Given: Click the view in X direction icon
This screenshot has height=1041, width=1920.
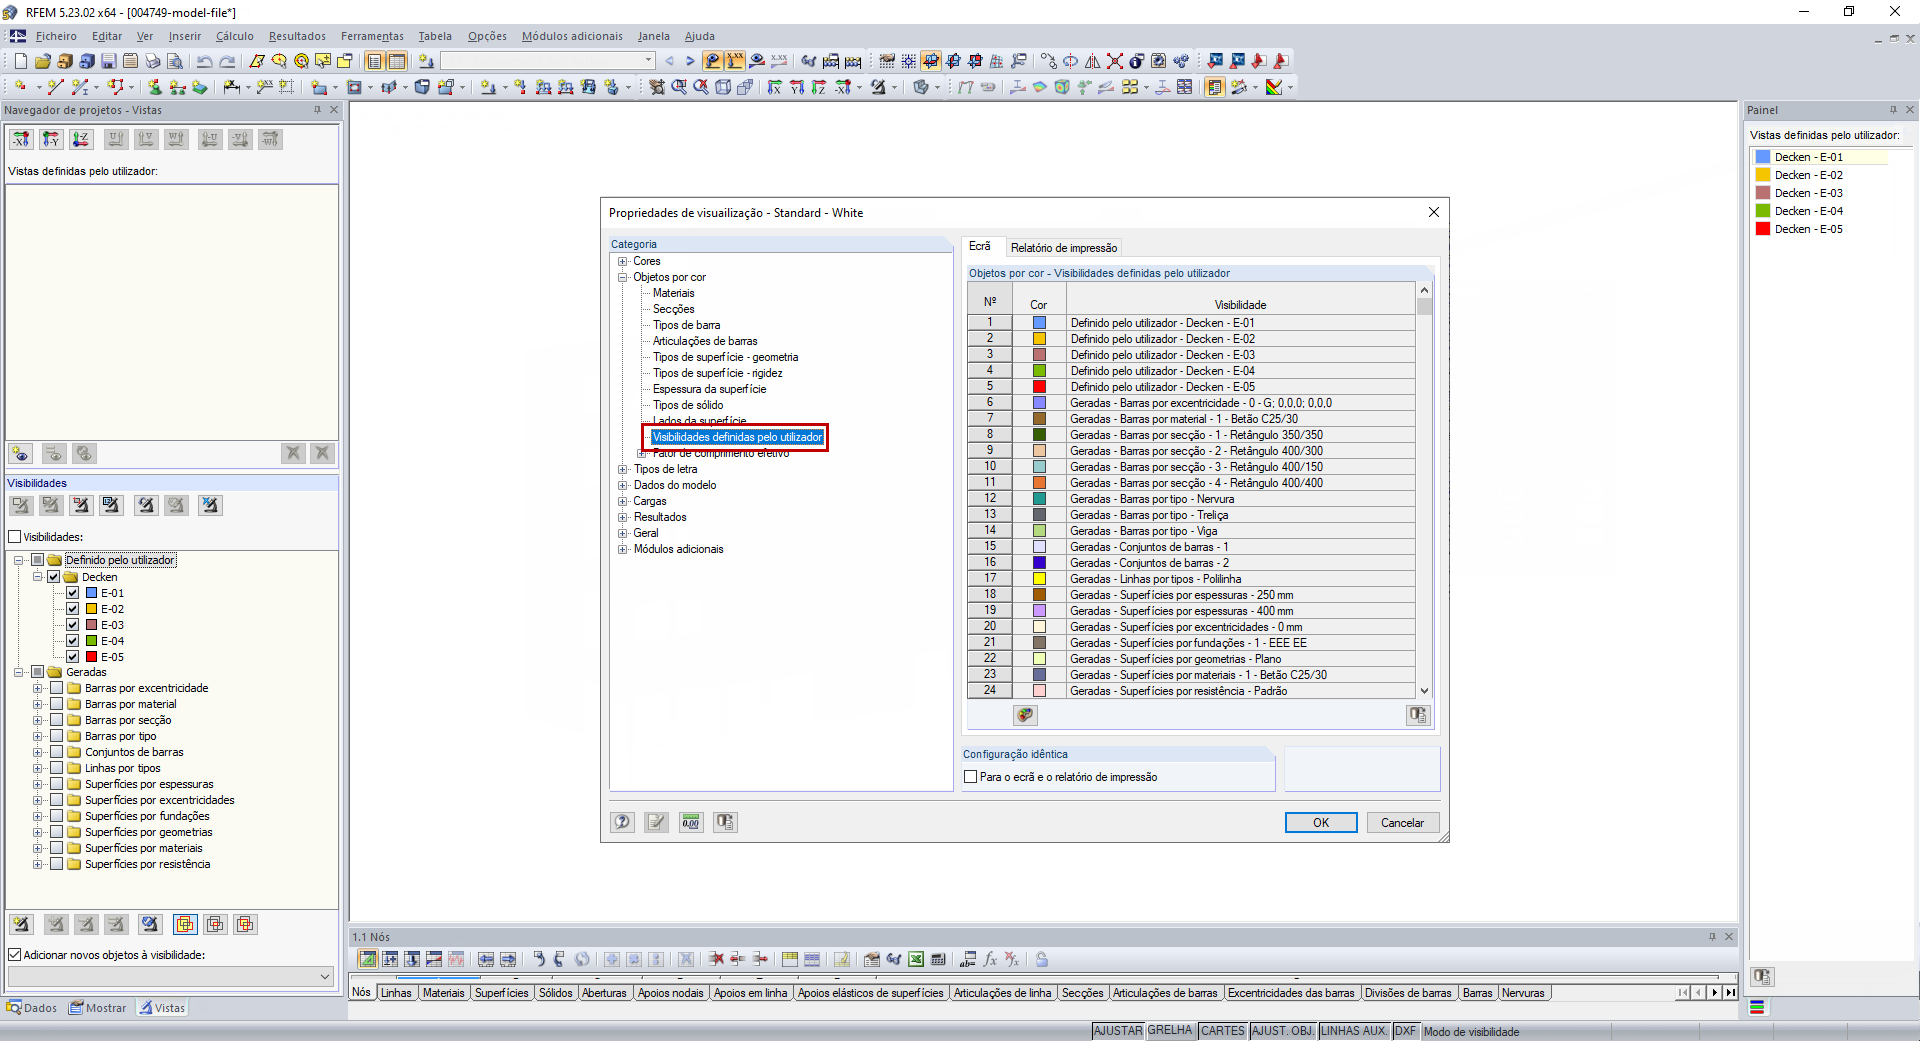Looking at the screenshot, I should tap(775, 87).
